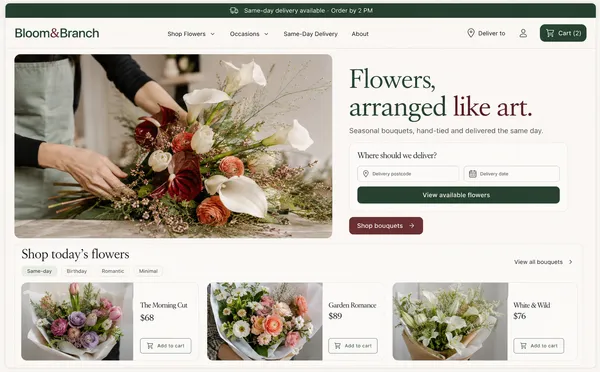This screenshot has height=372, width=600.
Task: Open the White & Wild bouquet photo
Action: (x=450, y=321)
